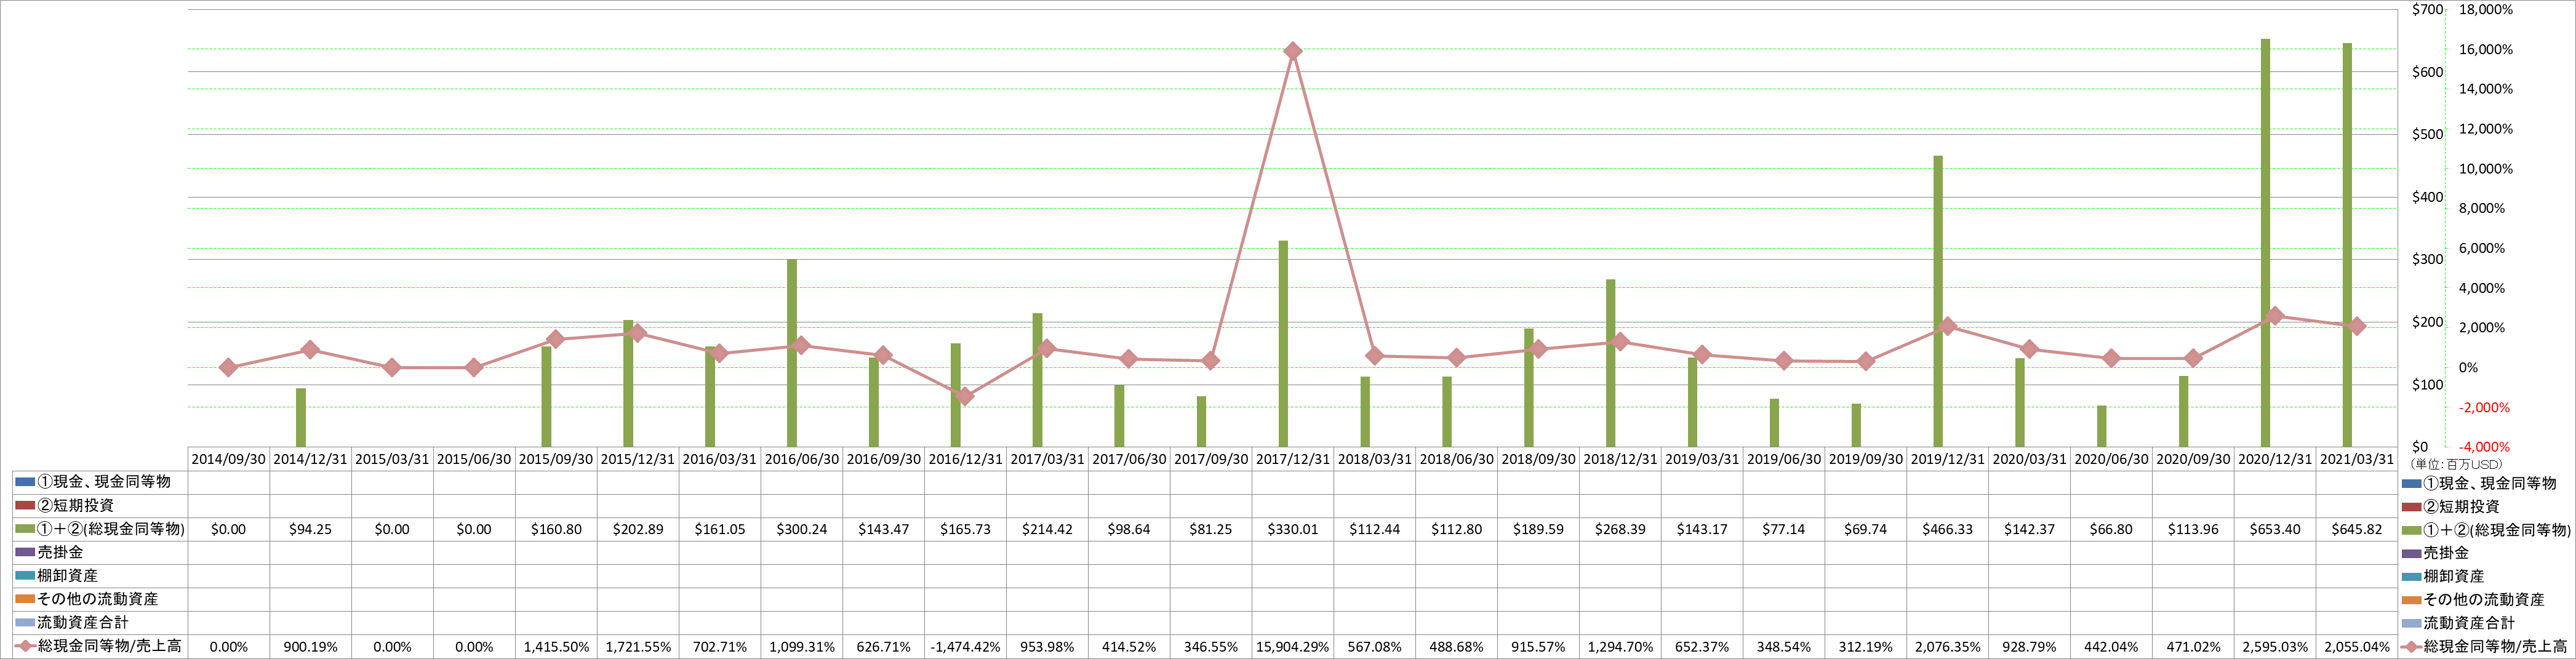Image resolution: width=2576 pixels, height=659 pixels.
Task: Click the teal 棚卸資産 swatch in the right-hand legend
Action: pyautogui.click(x=2411, y=576)
